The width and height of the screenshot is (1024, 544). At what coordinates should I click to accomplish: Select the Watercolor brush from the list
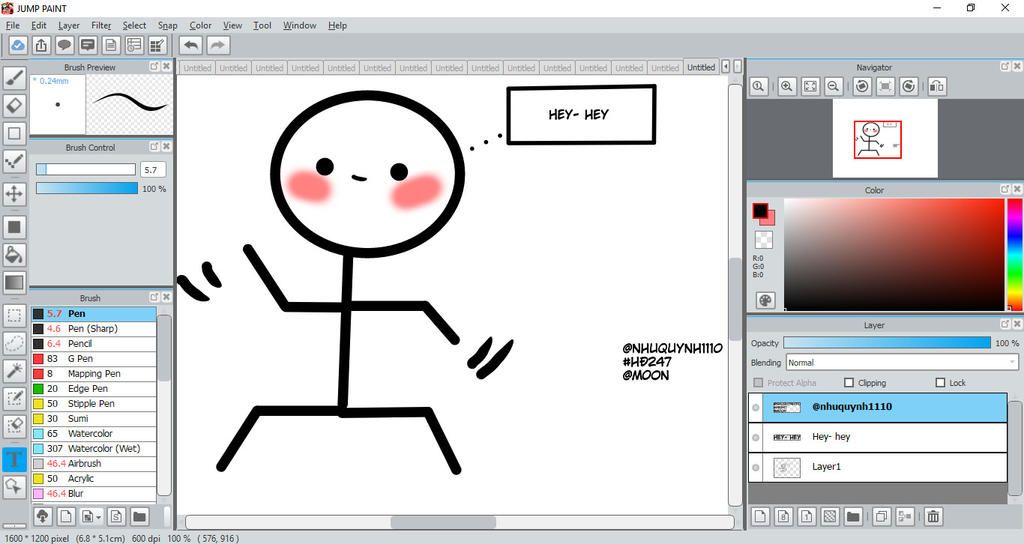point(90,434)
